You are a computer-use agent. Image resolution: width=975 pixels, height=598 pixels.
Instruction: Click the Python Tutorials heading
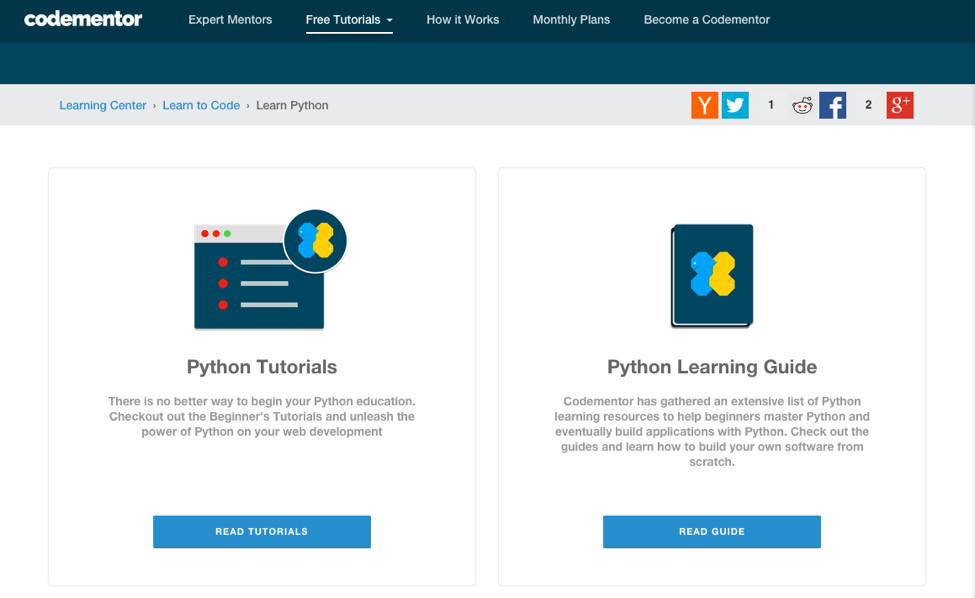(x=262, y=367)
